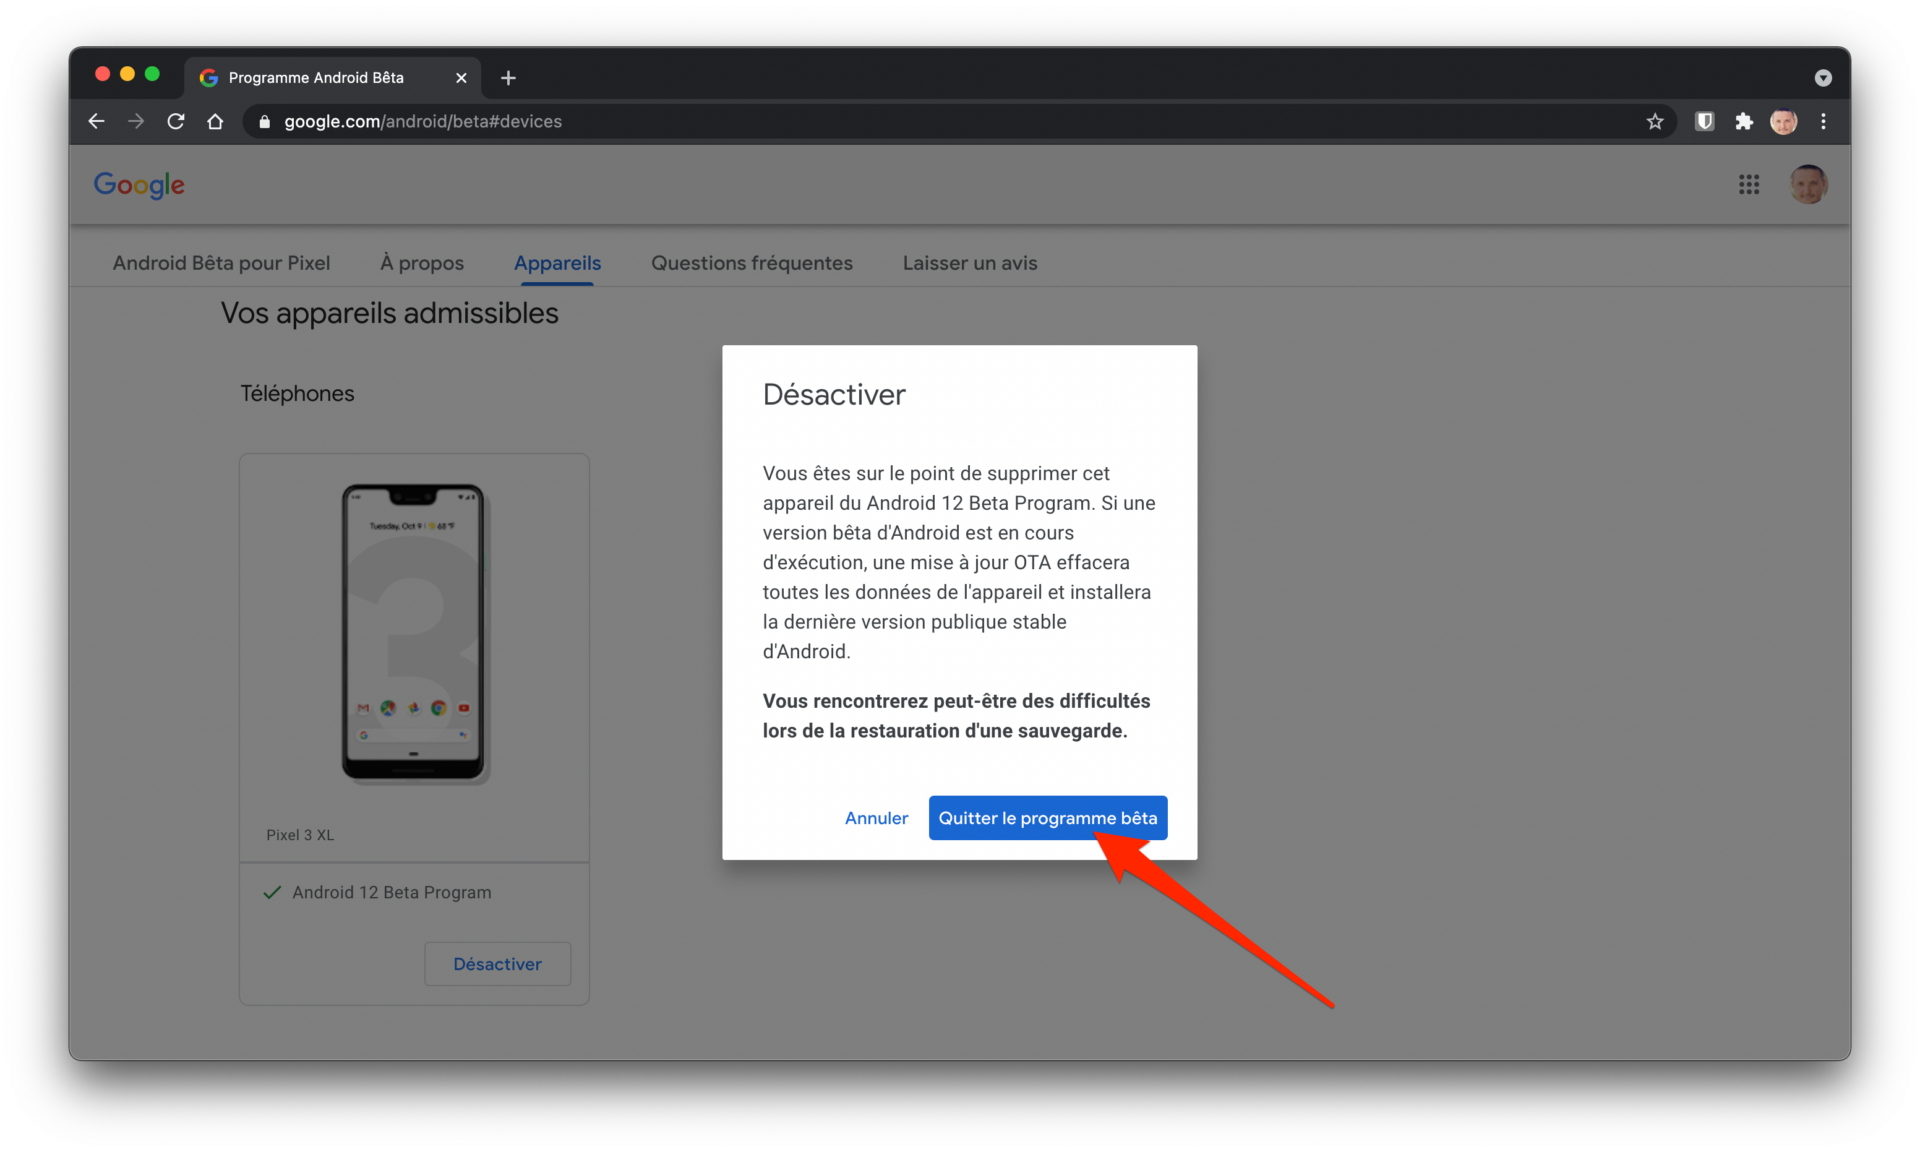Open a new tab with the plus button
This screenshot has height=1152, width=1920.
click(508, 78)
